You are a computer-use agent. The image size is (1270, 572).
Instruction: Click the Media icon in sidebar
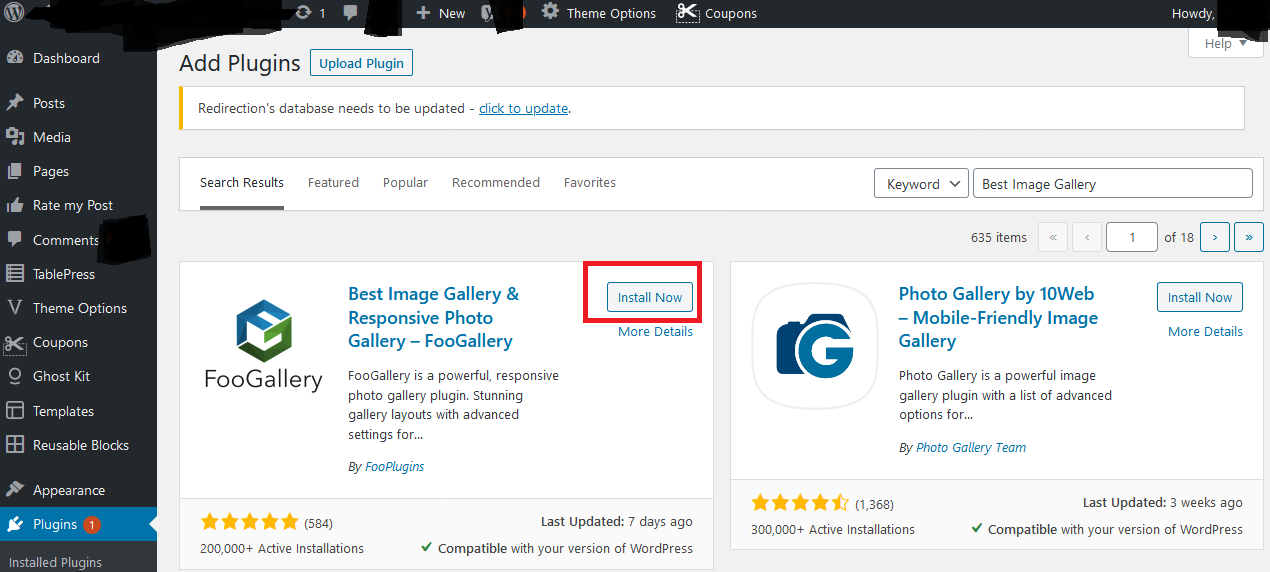pos(15,137)
